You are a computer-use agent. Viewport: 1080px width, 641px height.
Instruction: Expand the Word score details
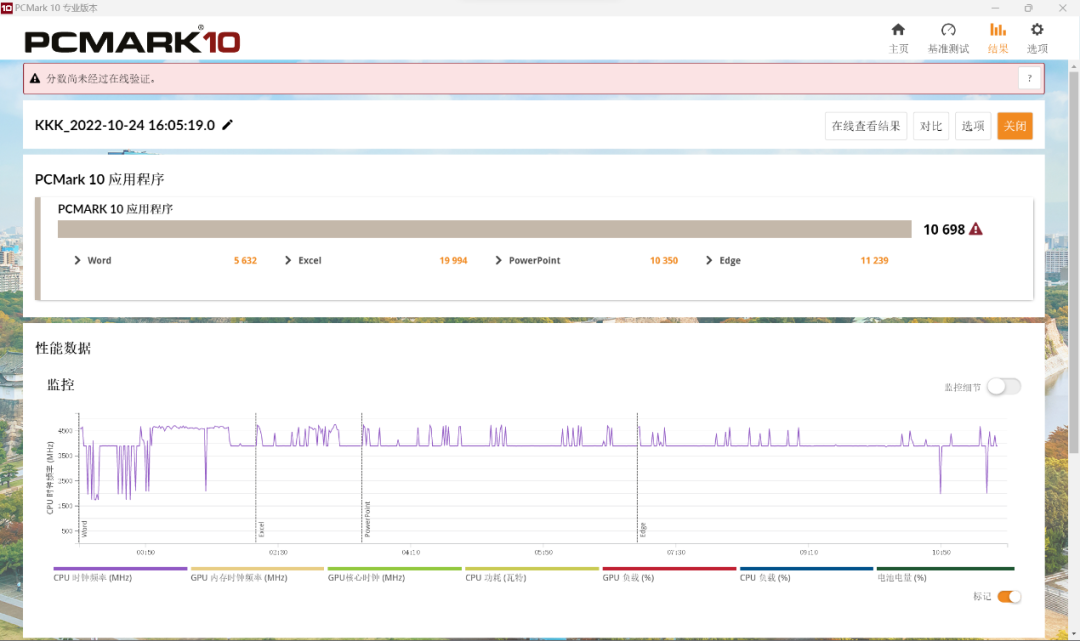77,260
